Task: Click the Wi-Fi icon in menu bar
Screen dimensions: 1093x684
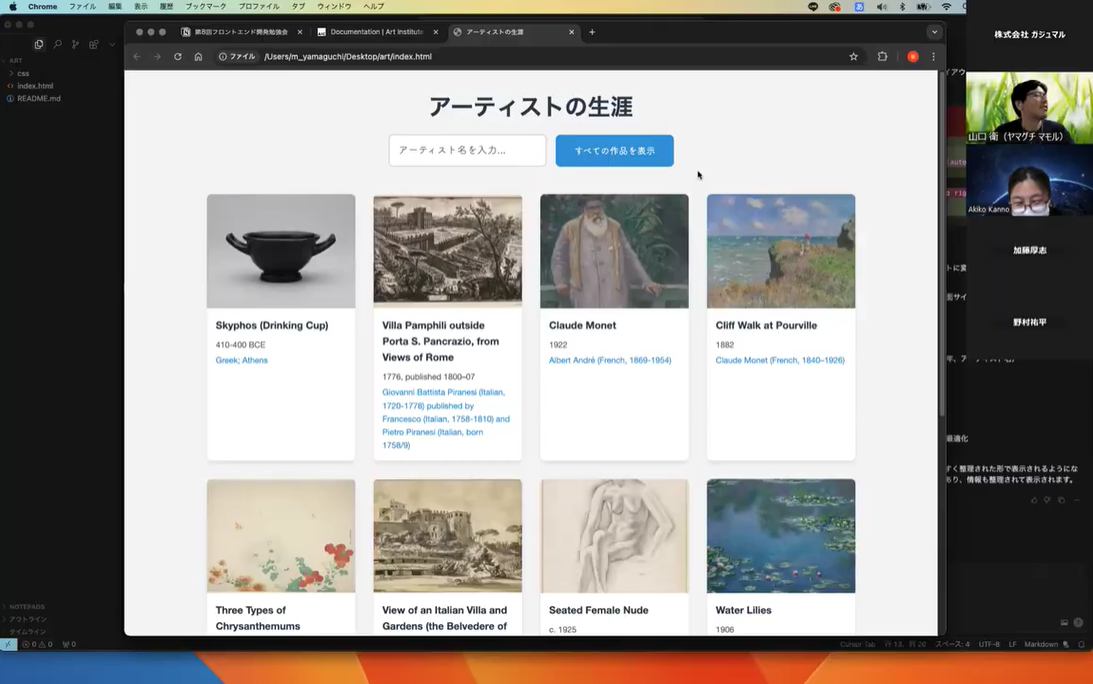Action: (x=946, y=6)
